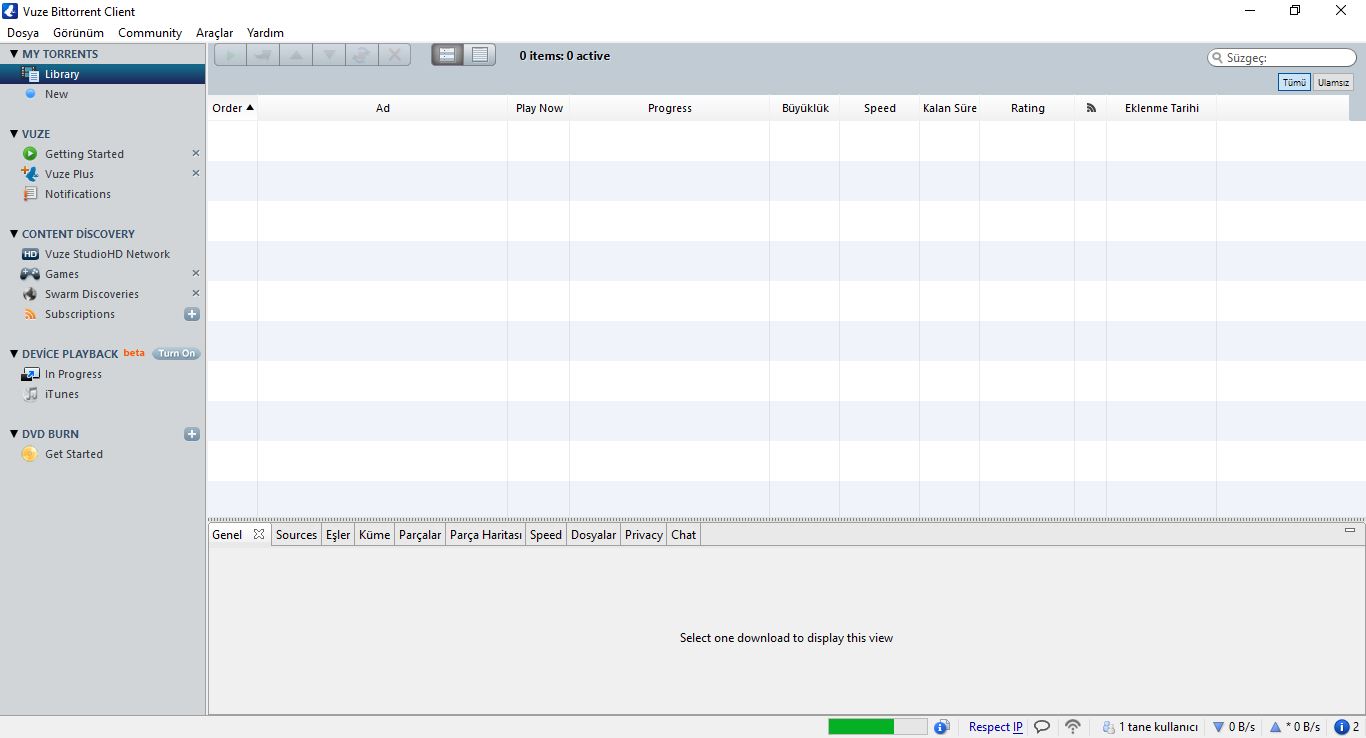Switch to the Privacy tab
Viewport: 1366px width, 738px height.
[x=644, y=535]
